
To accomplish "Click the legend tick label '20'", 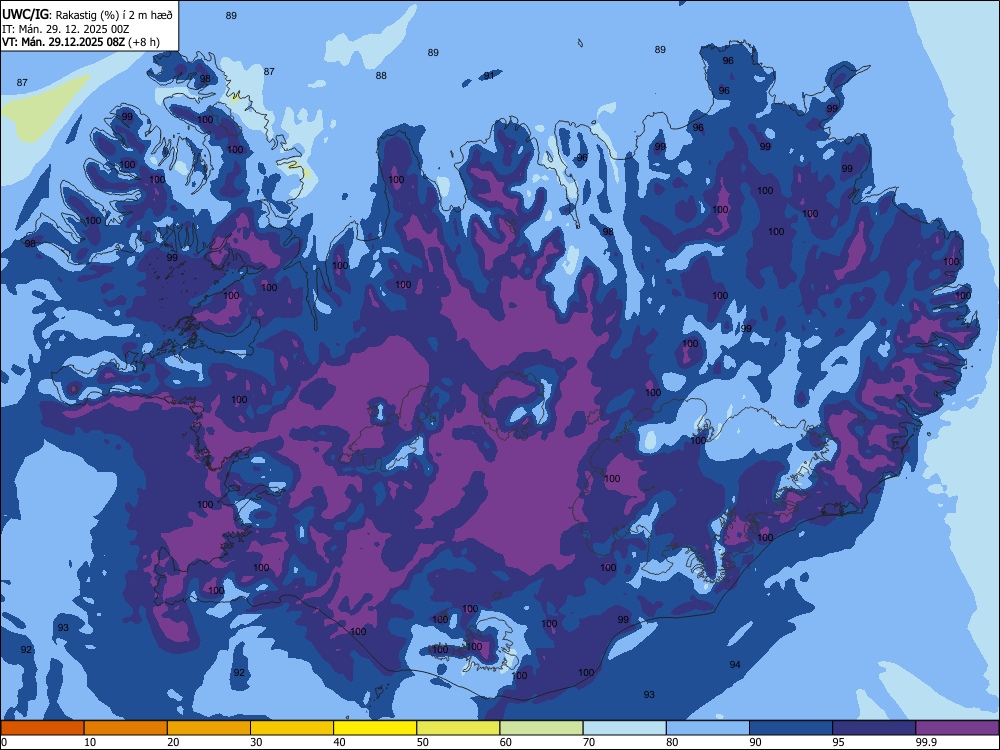I will point(173,742).
